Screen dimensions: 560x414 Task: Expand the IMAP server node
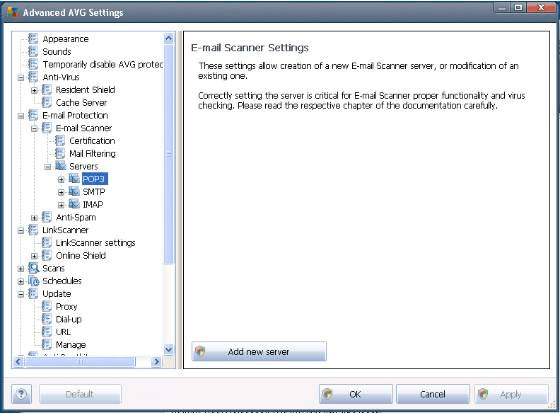(x=61, y=205)
